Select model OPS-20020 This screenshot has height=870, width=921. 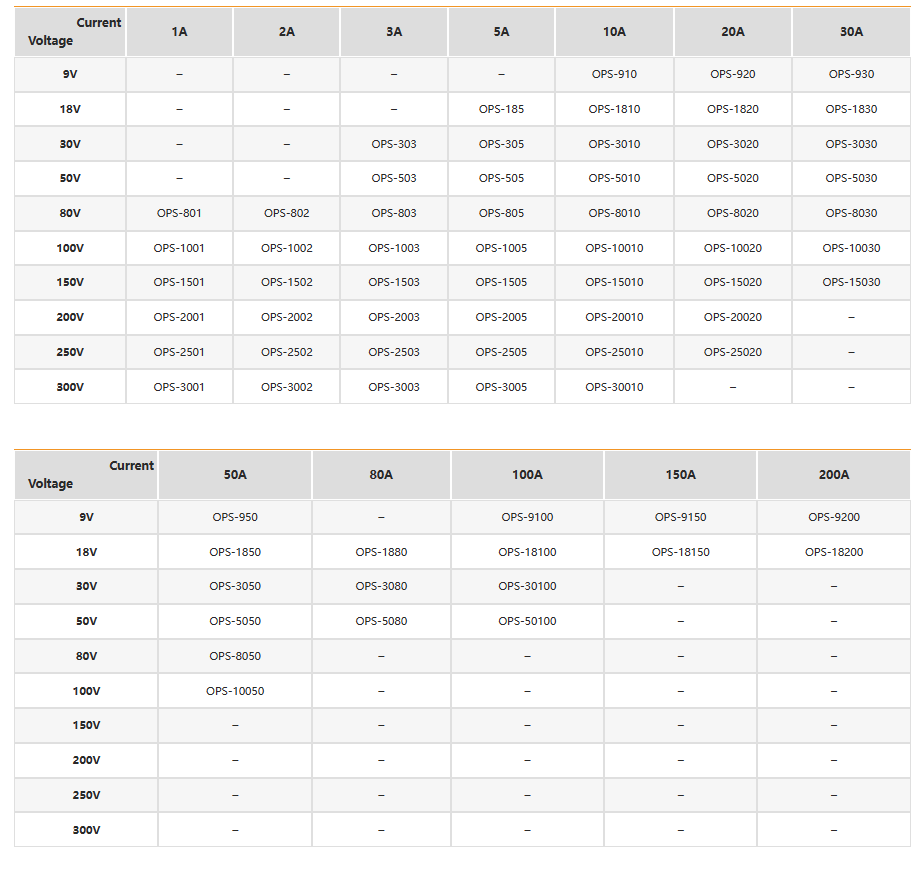coord(732,317)
